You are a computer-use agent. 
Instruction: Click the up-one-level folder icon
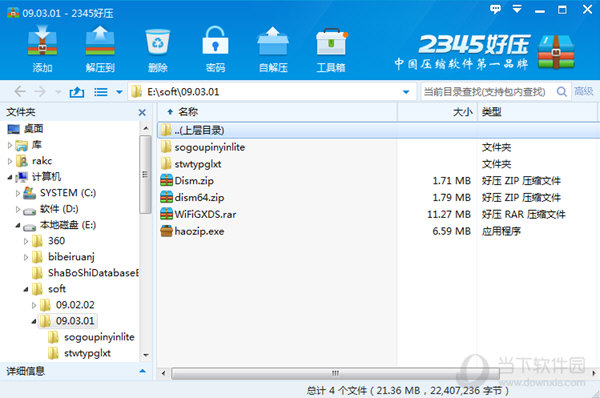[77, 92]
